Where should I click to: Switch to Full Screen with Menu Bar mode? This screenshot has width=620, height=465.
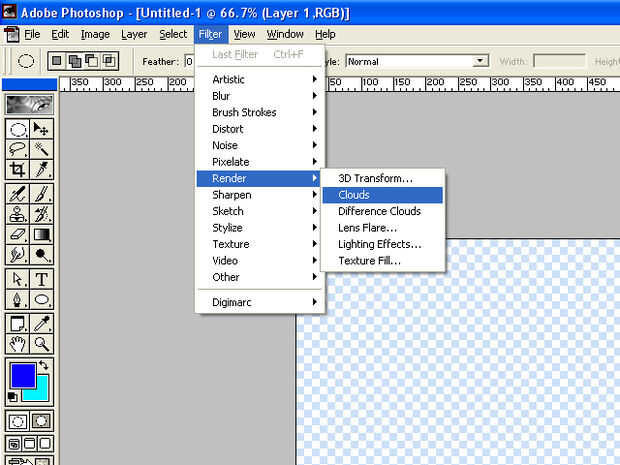(29, 444)
